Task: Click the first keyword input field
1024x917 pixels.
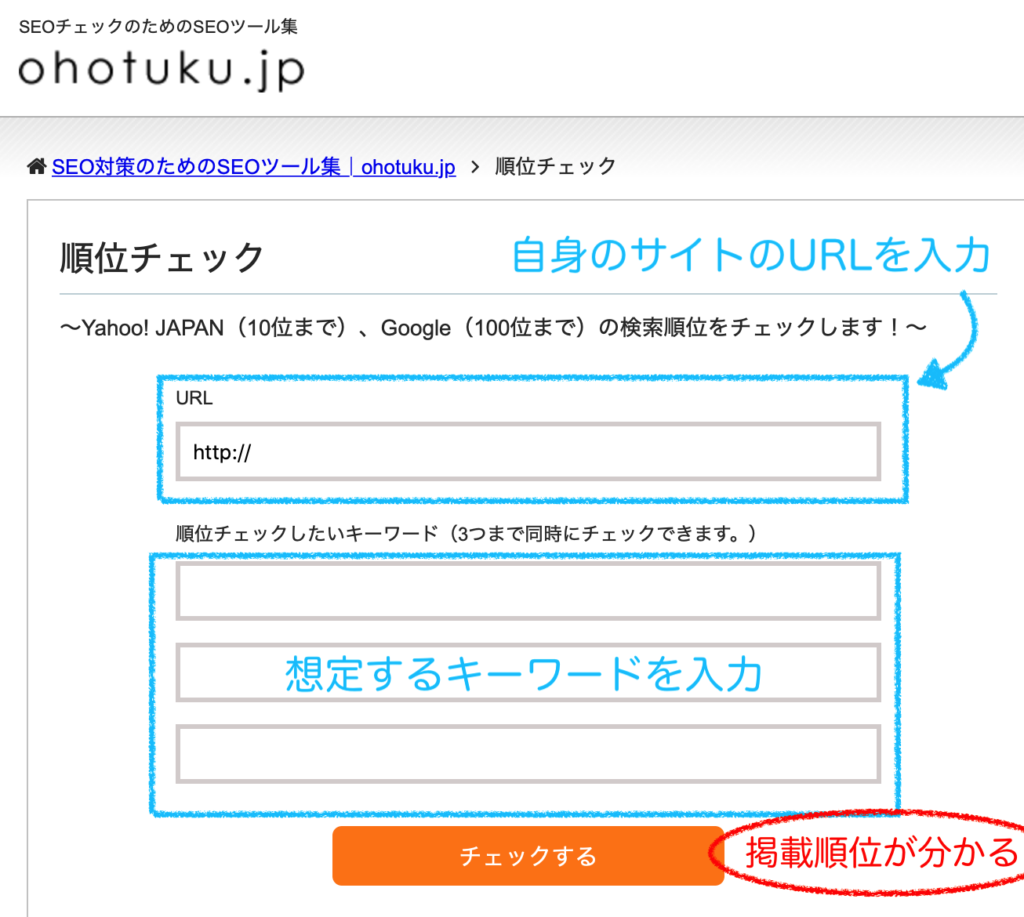Action: 528,591
